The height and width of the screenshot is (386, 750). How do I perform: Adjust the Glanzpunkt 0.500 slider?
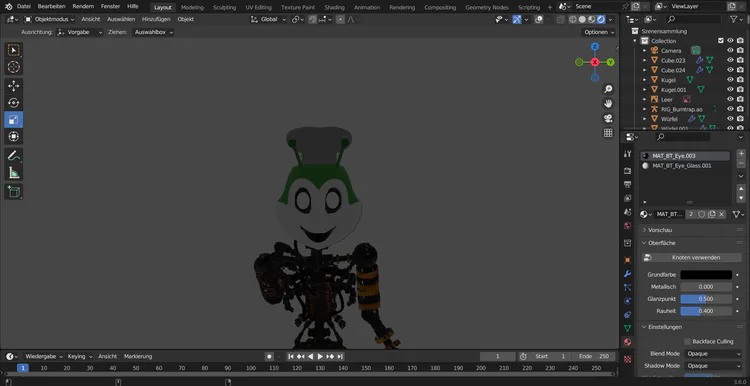click(706, 299)
